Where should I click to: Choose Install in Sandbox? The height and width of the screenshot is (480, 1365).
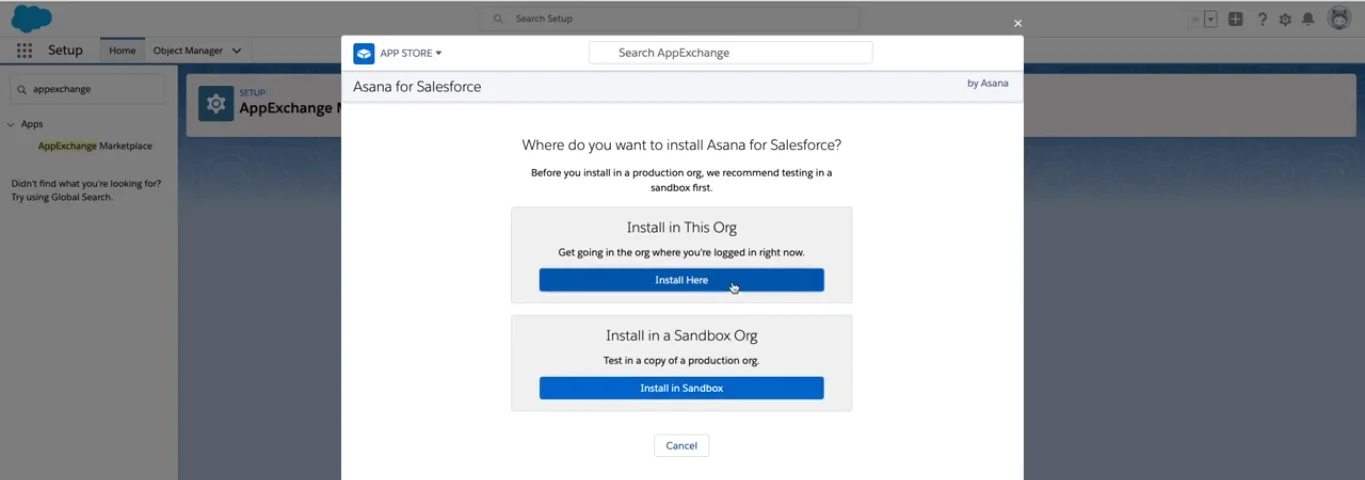(681, 388)
